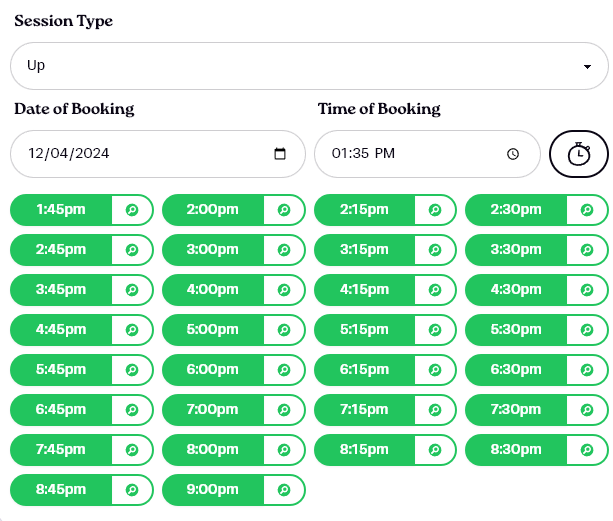Viewport: 613px width, 521px height.
Task: Open the calendar picker in date field
Action: [280, 154]
